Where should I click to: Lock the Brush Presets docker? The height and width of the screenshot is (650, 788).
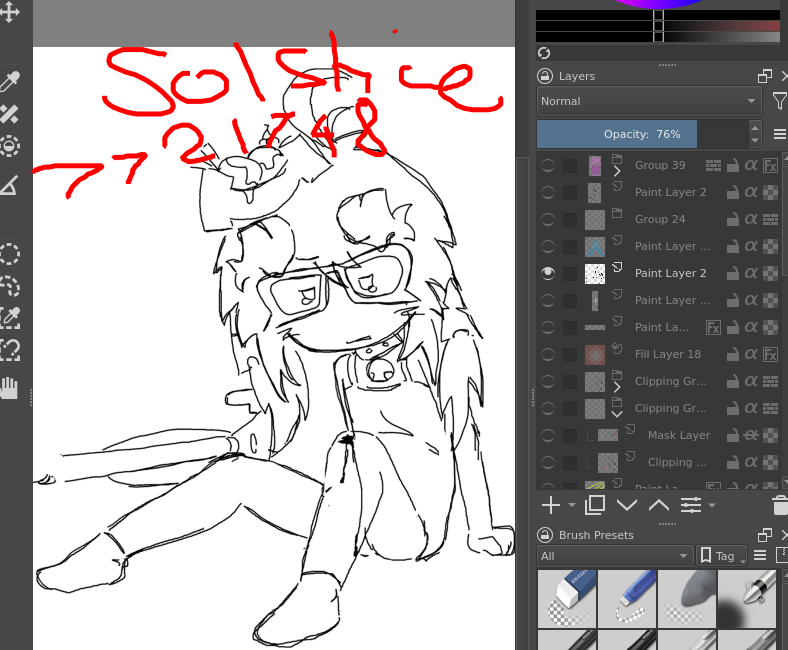pyautogui.click(x=545, y=535)
